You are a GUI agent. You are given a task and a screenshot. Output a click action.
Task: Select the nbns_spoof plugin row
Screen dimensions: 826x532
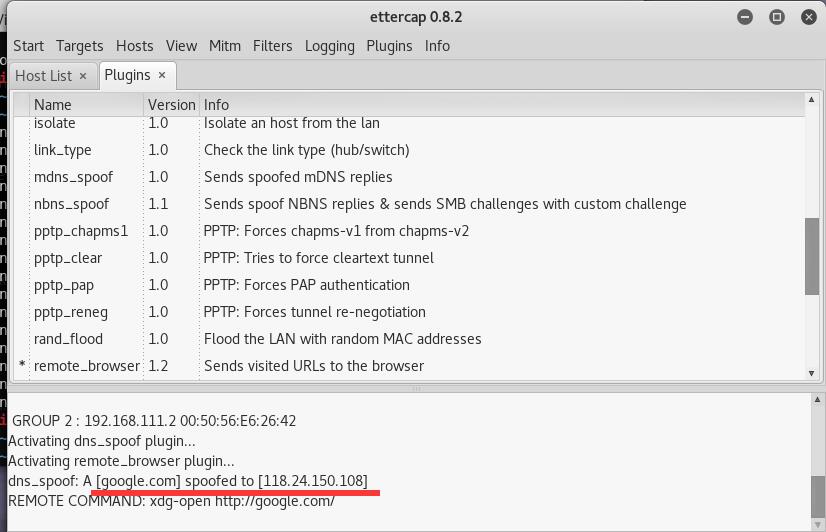point(71,204)
